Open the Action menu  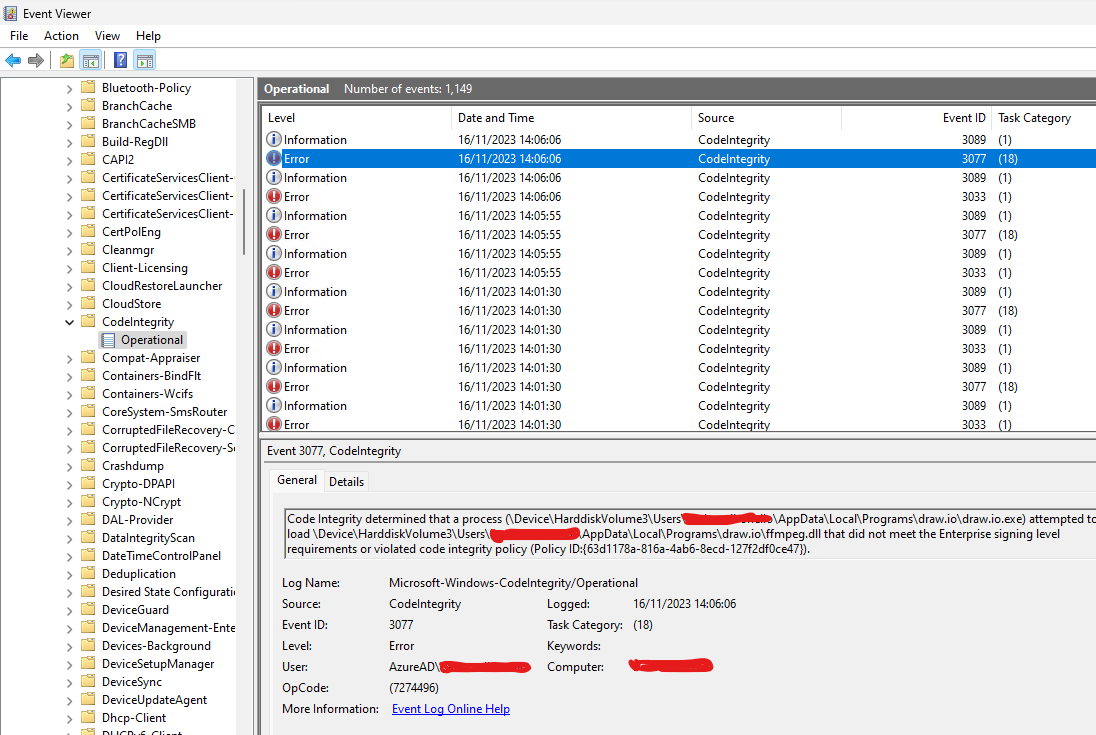click(x=61, y=36)
